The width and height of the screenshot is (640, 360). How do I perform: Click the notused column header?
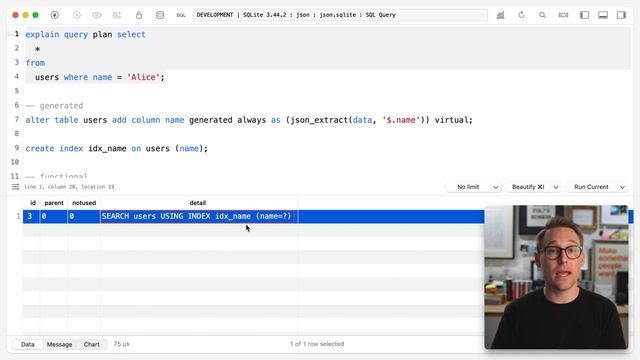[x=84, y=203]
